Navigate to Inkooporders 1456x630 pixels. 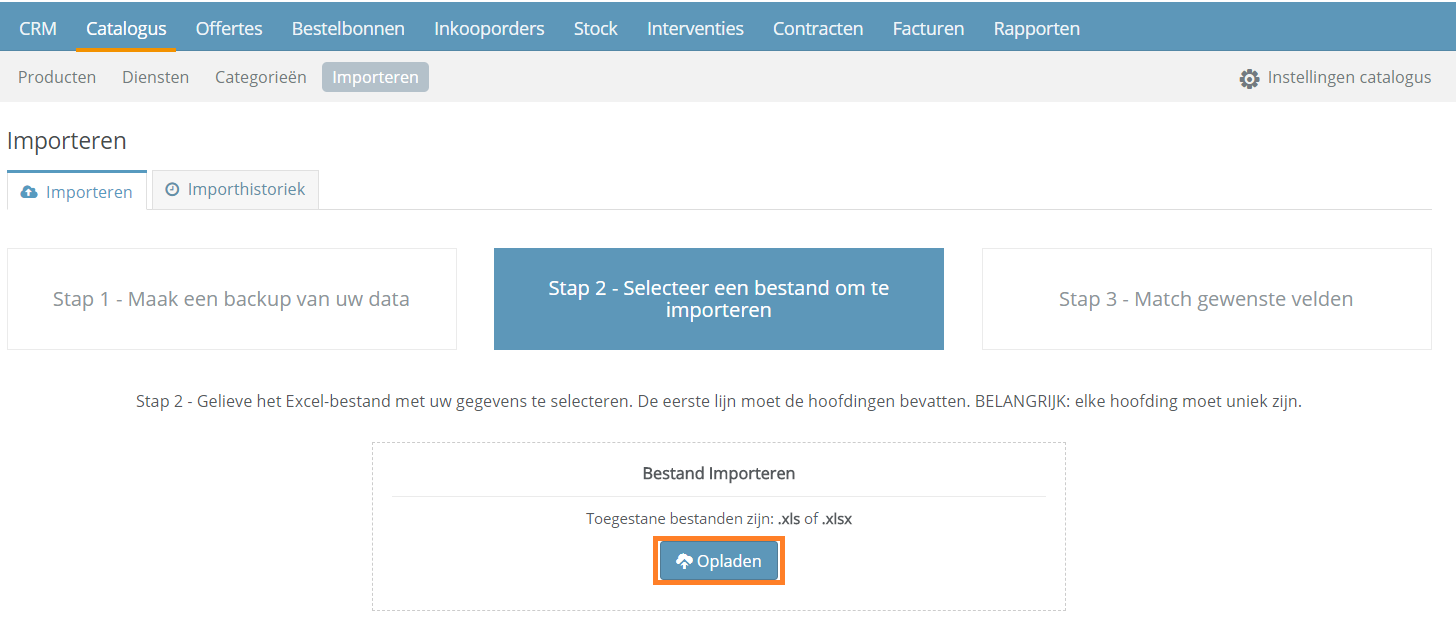pyautogui.click(x=489, y=29)
